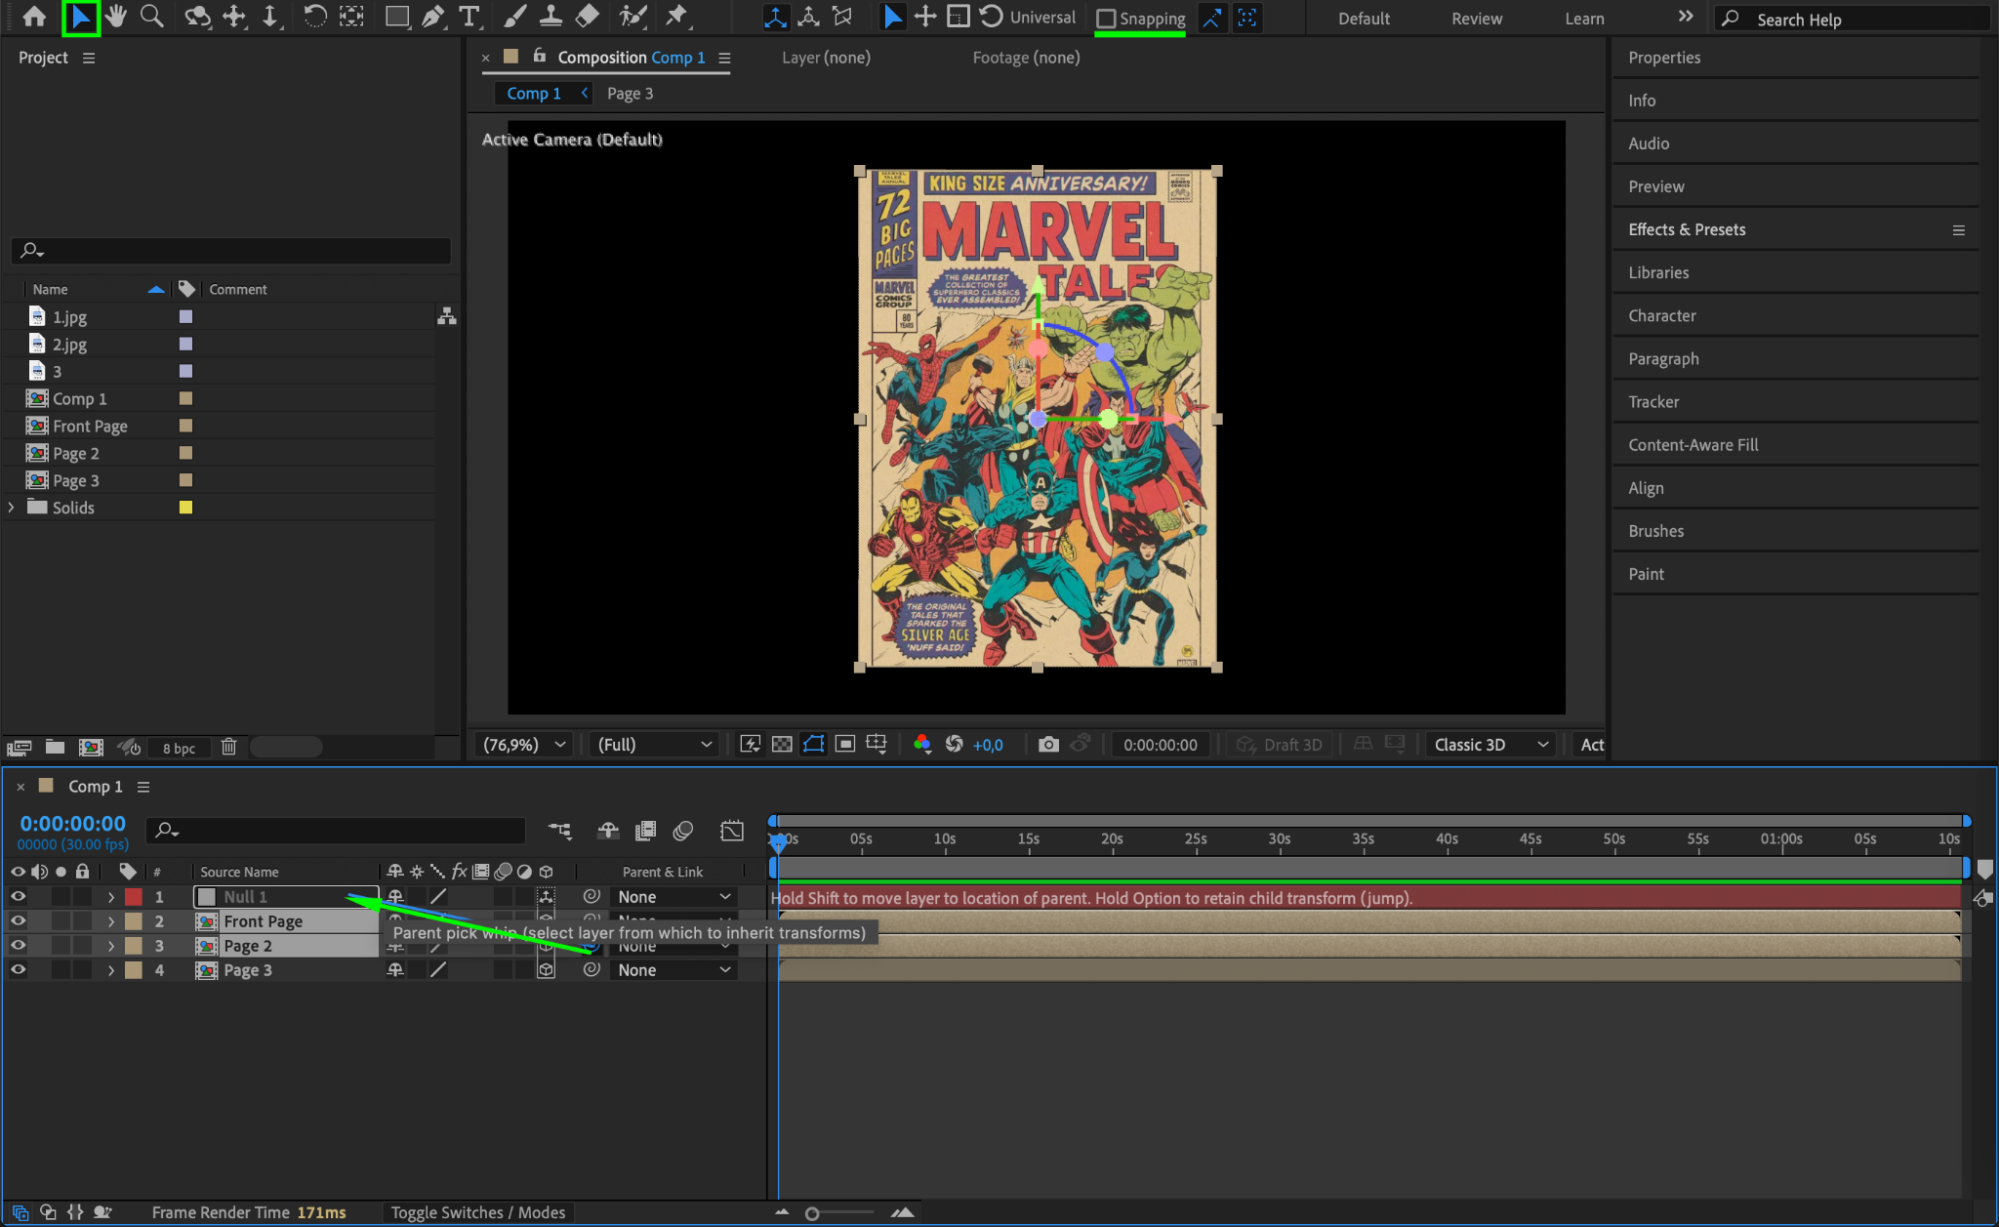
Task: Select the Horizontal Type tool
Action: (x=468, y=16)
